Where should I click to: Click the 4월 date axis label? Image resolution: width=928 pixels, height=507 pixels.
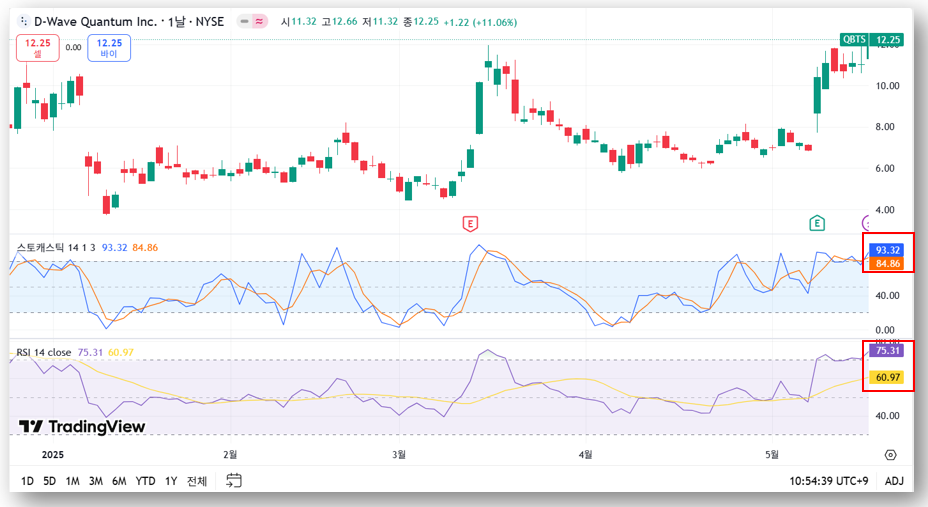[x=585, y=454]
